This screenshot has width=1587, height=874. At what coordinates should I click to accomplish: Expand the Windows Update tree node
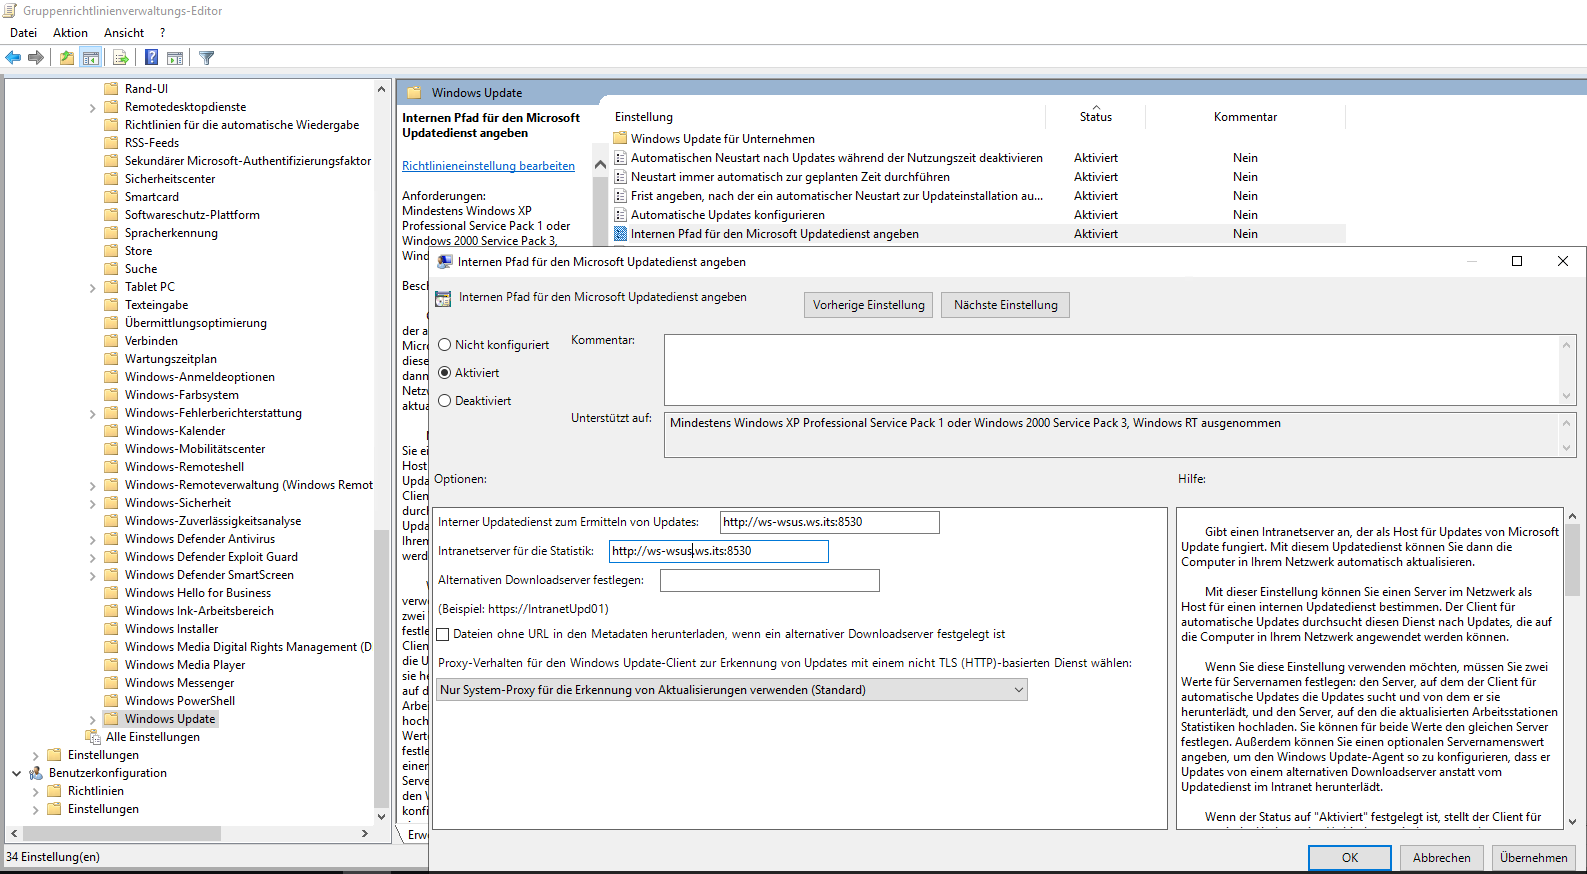click(x=93, y=719)
